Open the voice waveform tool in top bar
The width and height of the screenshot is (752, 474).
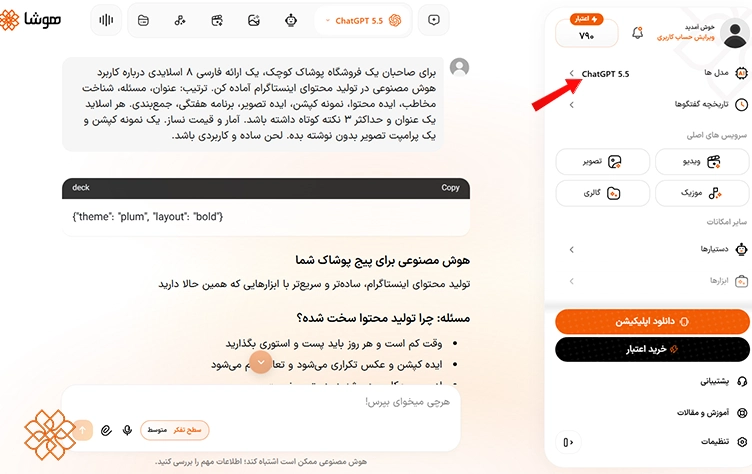click(106, 20)
